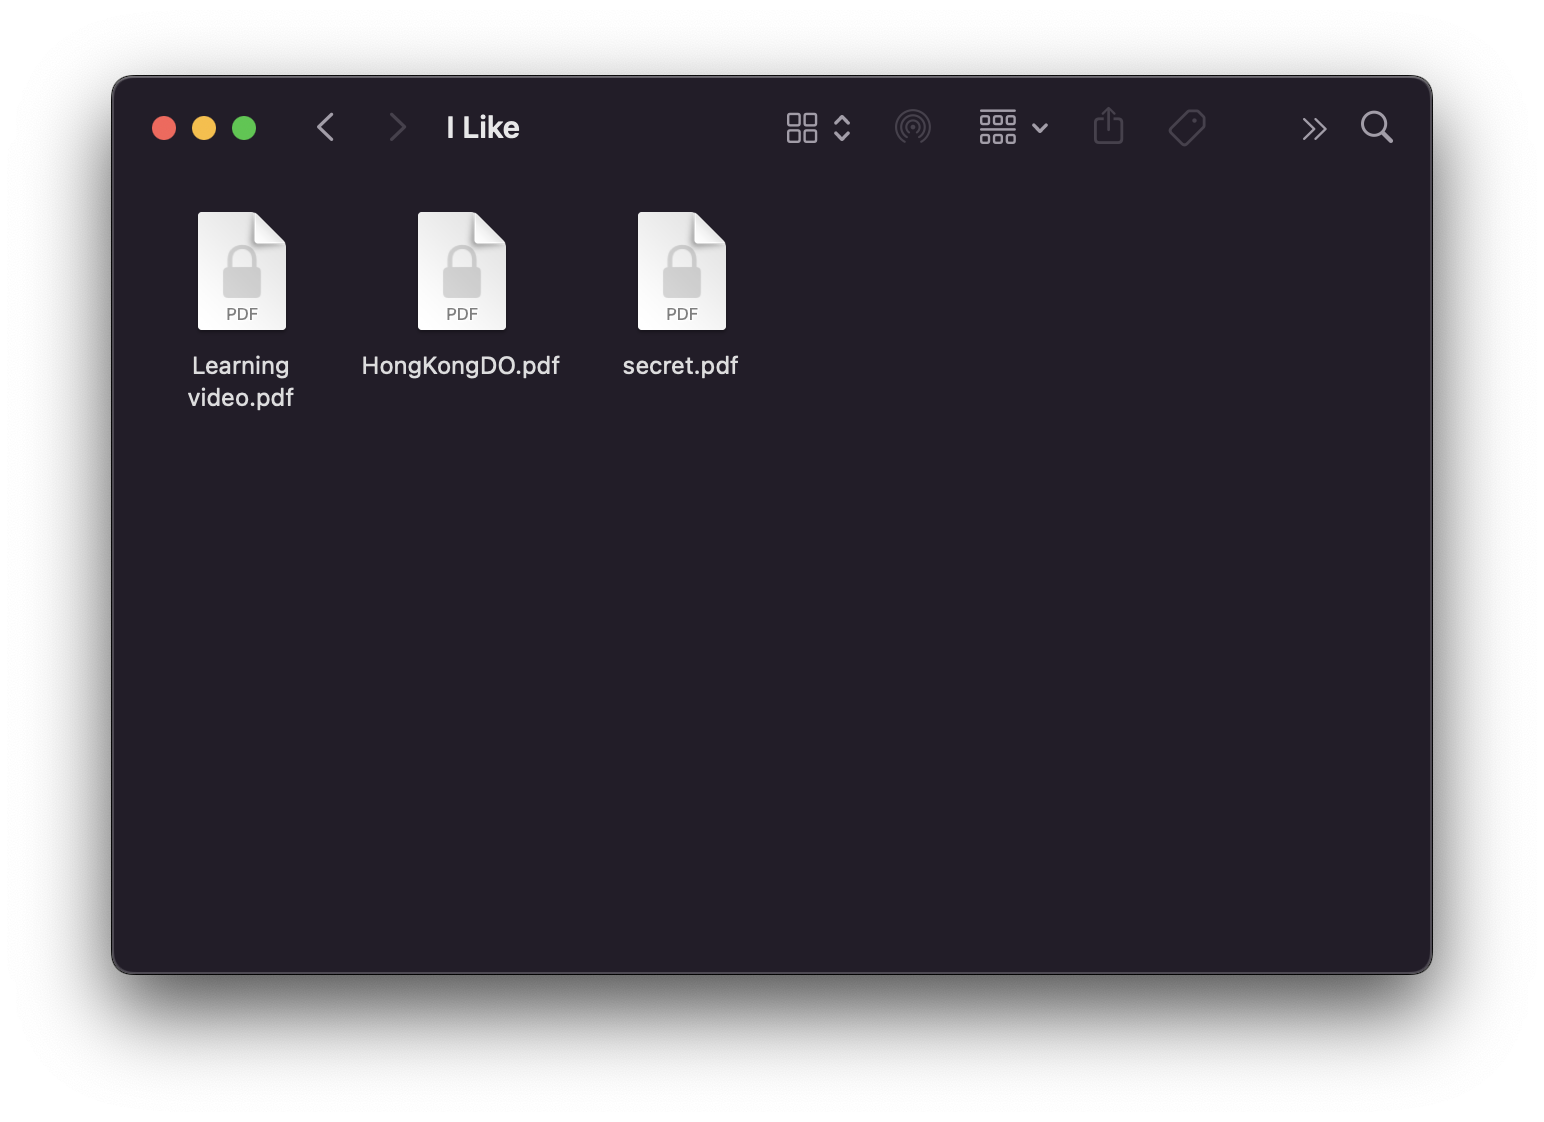Click the 'secret.pdf' filename label

(680, 366)
